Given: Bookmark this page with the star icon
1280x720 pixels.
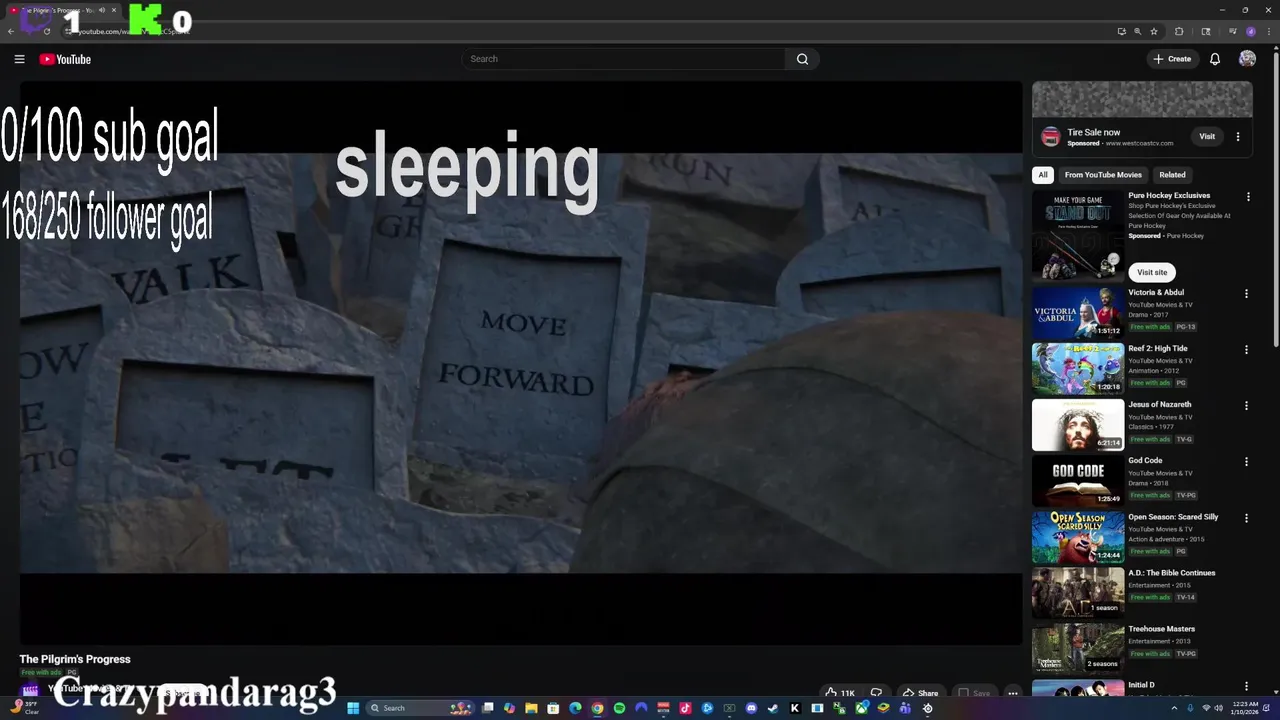Looking at the screenshot, I should click(1154, 31).
